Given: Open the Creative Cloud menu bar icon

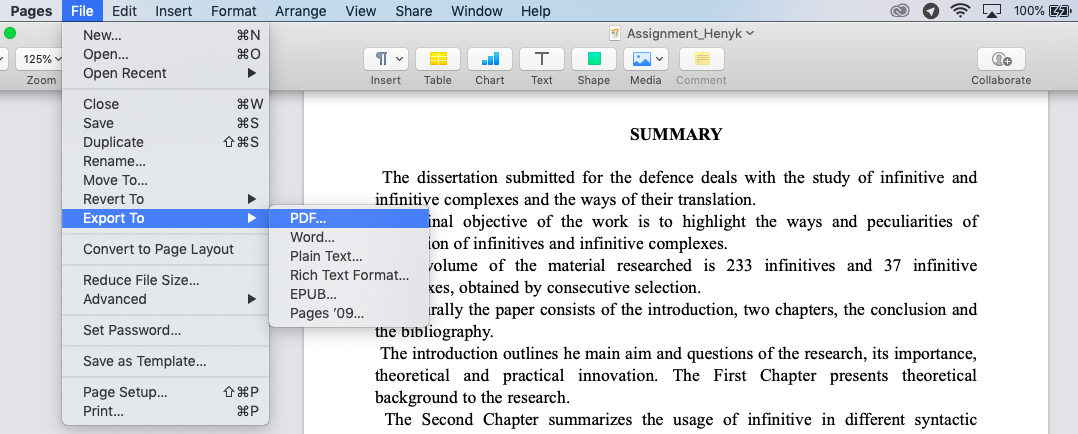Looking at the screenshot, I should pyautogui.click(x=899, y=11).
